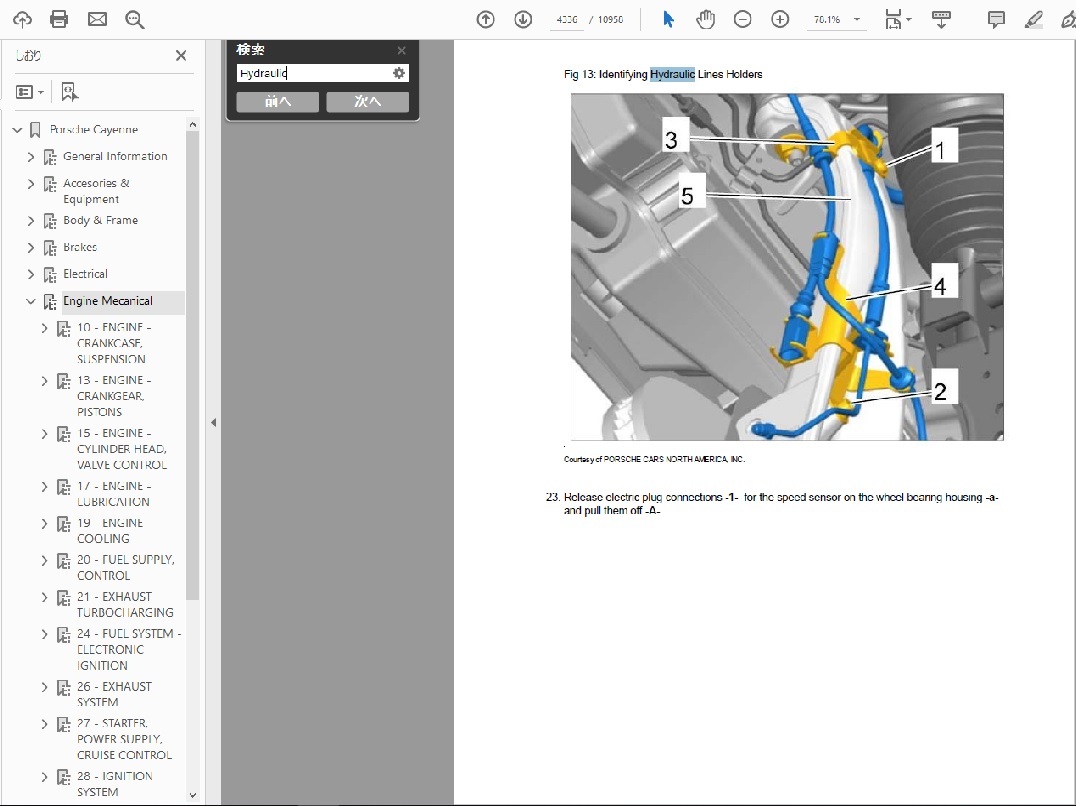The image size is (1076, 806).
Task: Choose the selection arrow tool
Action: 668,19
